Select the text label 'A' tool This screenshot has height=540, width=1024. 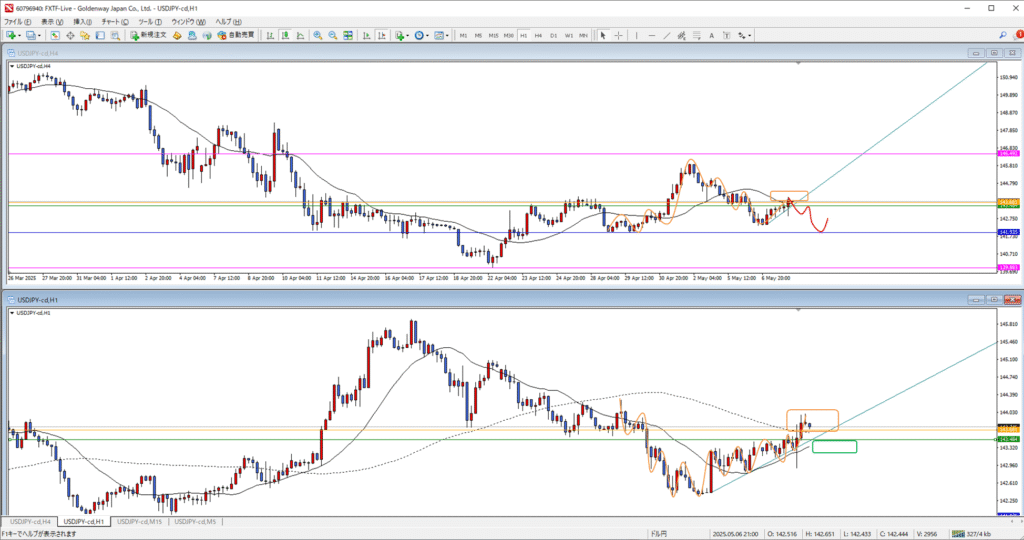point(713,35)
